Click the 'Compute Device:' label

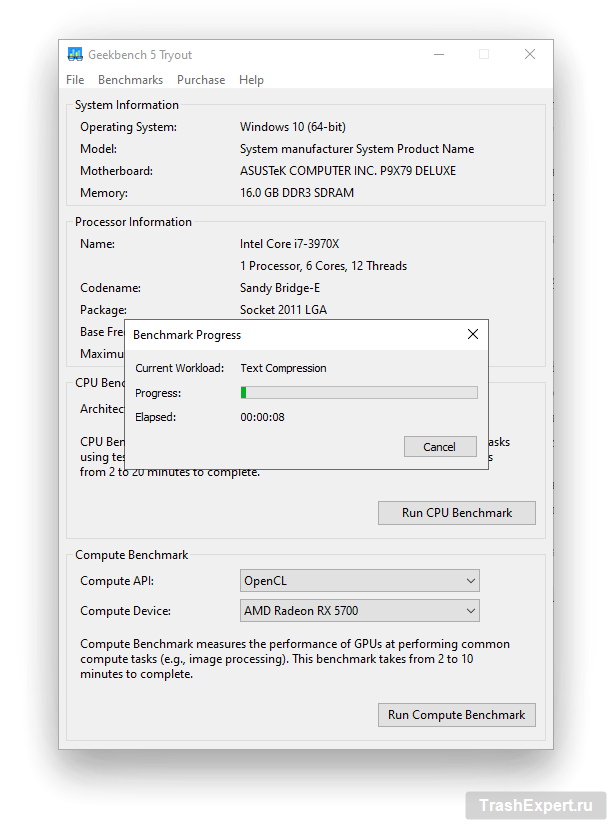point(125,611)
